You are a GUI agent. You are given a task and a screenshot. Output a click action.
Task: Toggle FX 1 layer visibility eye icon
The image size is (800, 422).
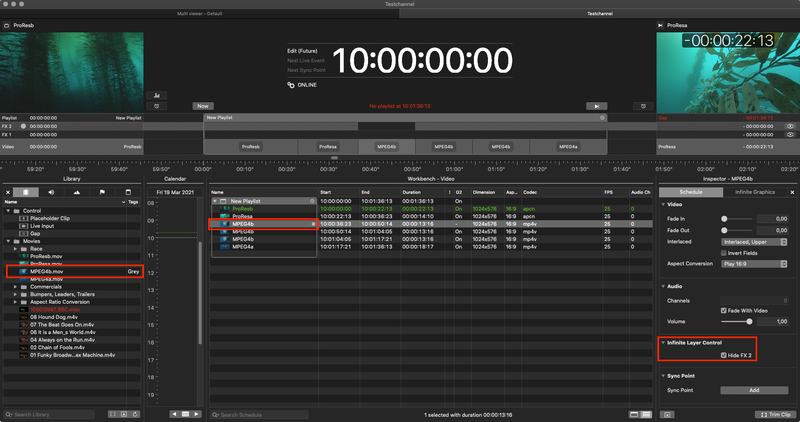(790, 135)
